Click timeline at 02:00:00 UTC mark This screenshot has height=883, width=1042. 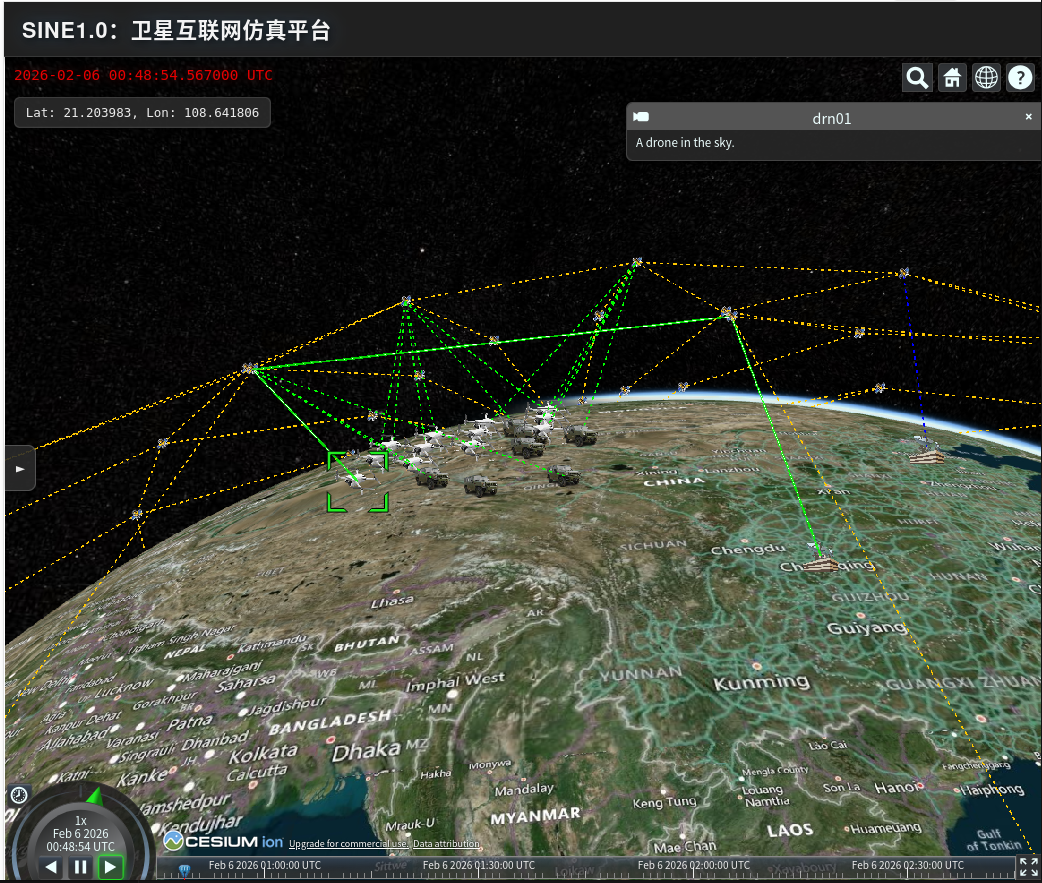coord(693,865)
